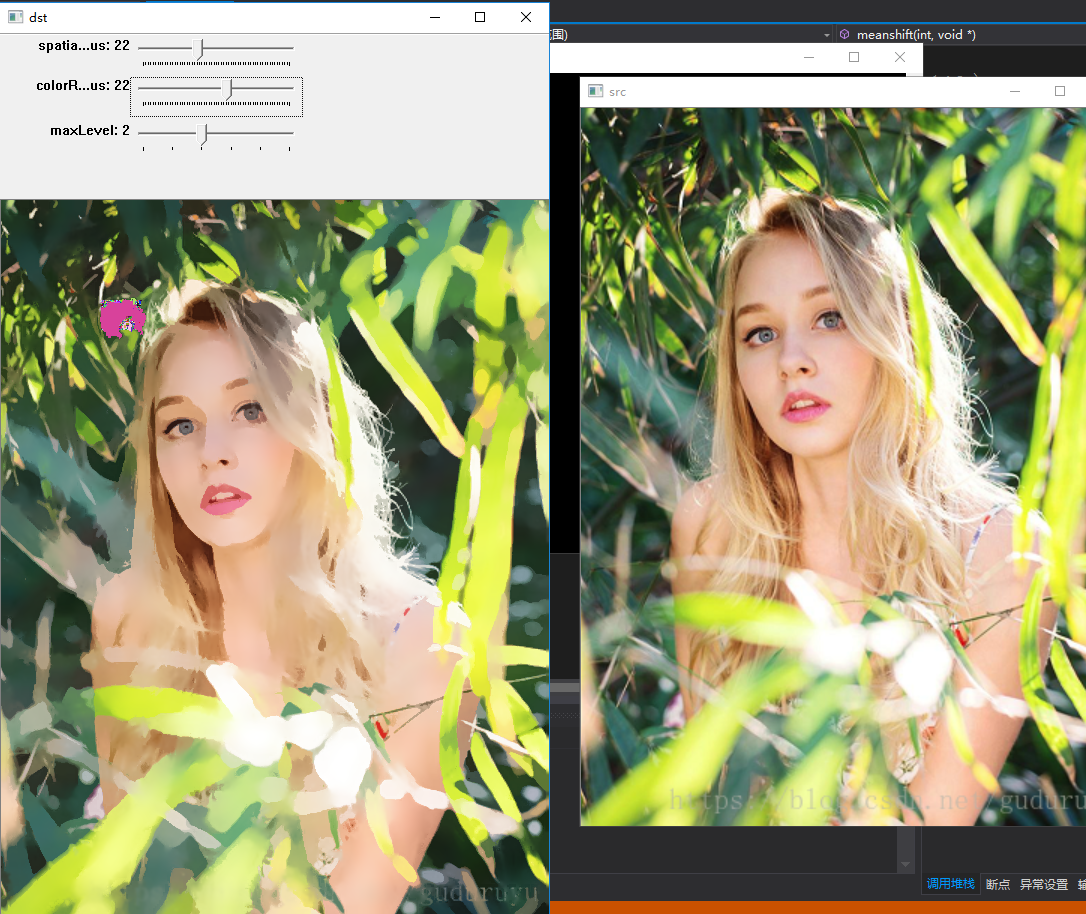
Task: Maximize the src image window
Action: pyautogui.click(x=1060, y=91)
